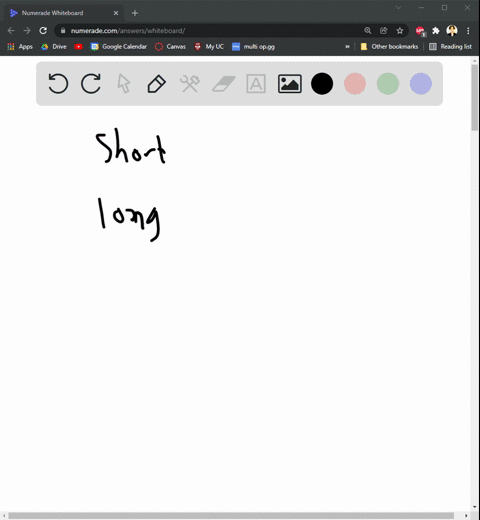Select the pen drawing tool
Screen dimensions: 480x520
(156, 83)
